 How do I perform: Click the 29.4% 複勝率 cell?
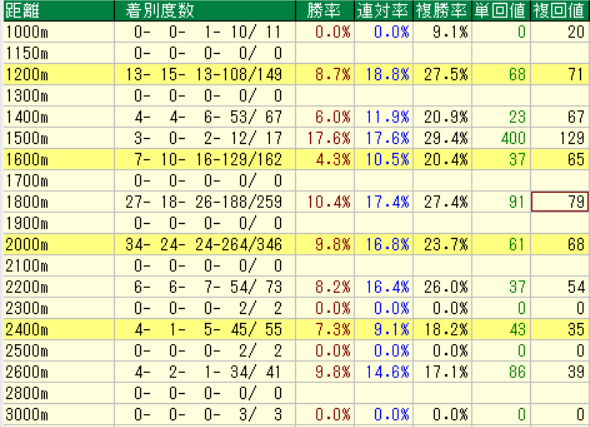(x=442, y=138)
